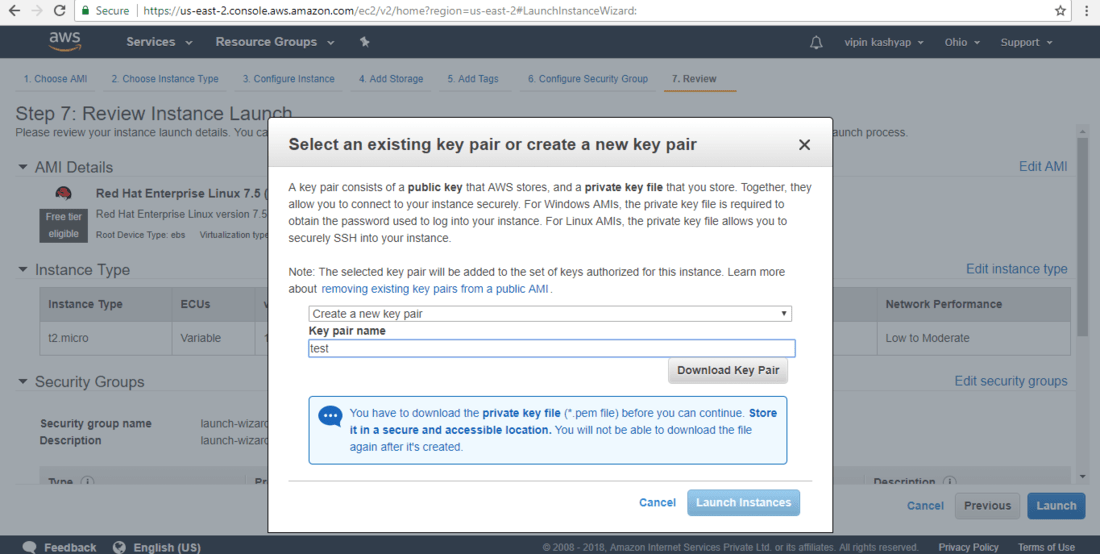The image size is (1100, 554).
Task: Collapse the AMI Details section
Action: (x=23, y=167)
